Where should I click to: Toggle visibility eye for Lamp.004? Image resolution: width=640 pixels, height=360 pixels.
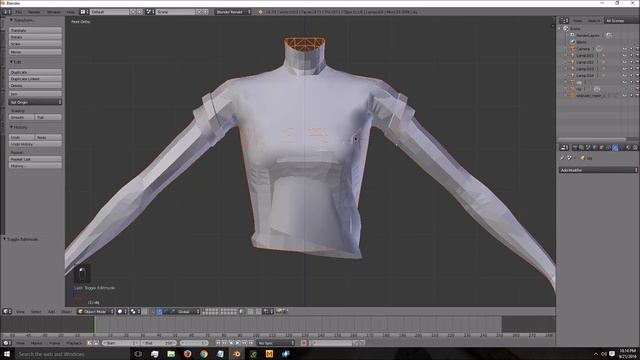coord(624,76)
